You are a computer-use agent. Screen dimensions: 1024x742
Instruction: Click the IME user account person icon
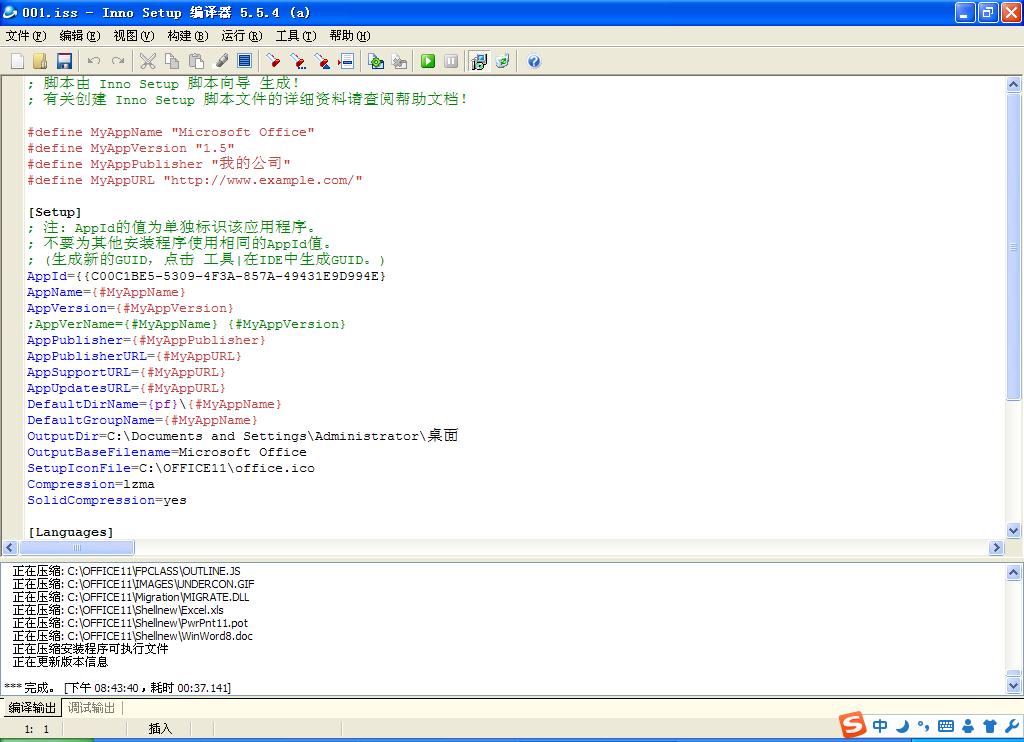968,725
